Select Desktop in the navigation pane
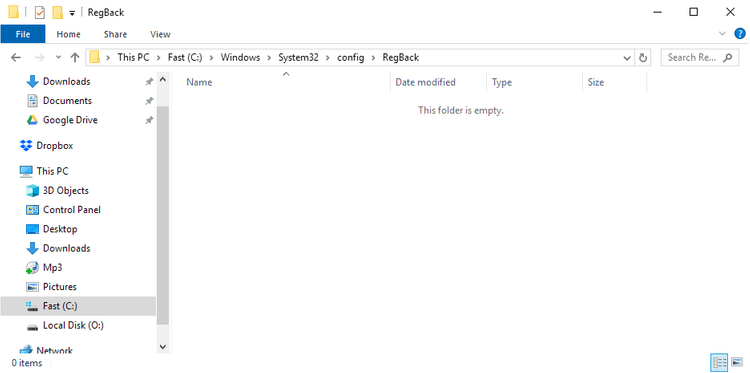Image resolution: width=750 pixels, height=373 pixels. point(60,229)
